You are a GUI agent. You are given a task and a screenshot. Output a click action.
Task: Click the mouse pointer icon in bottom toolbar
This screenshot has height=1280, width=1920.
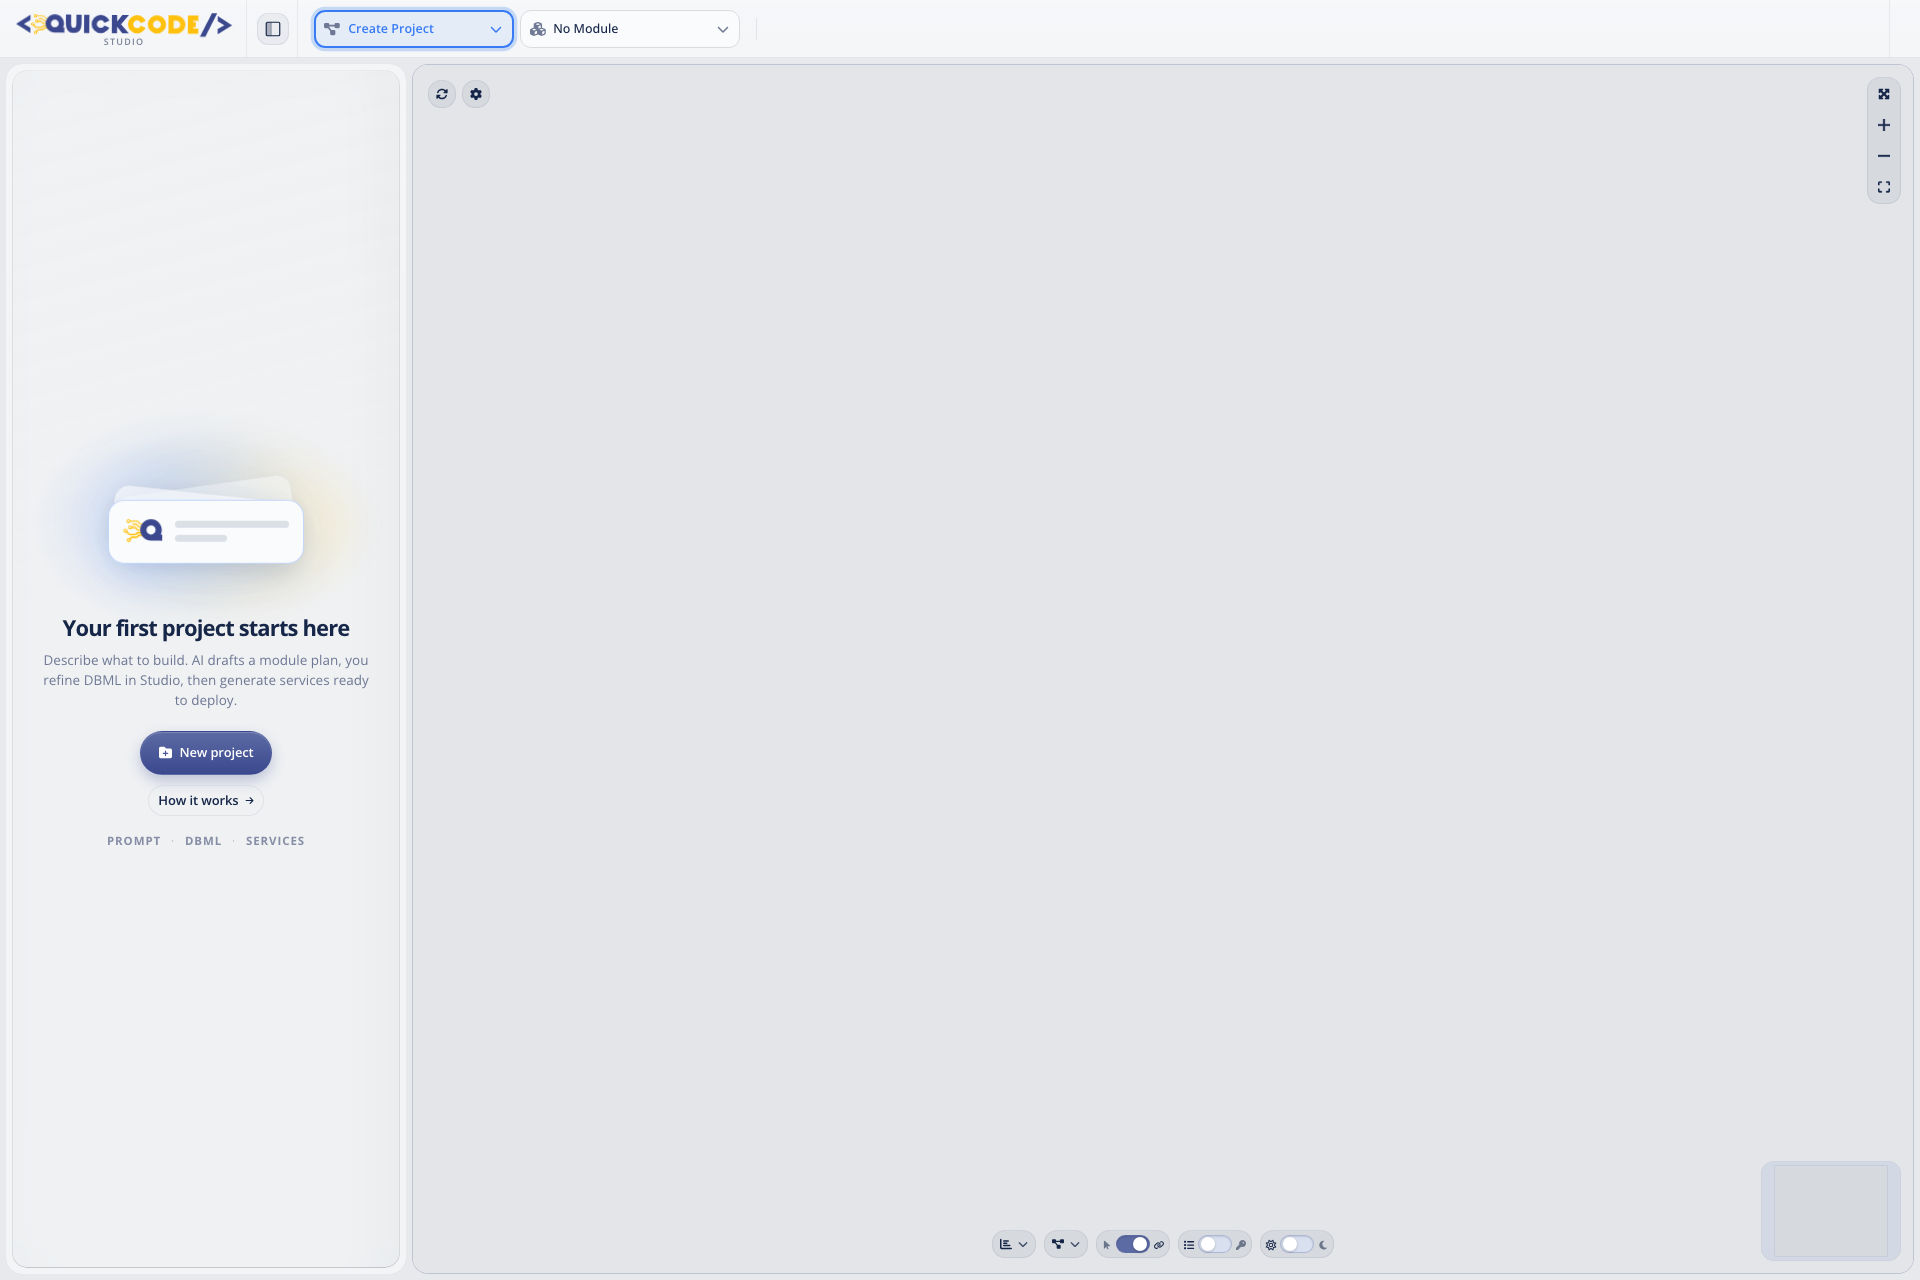point(1106,1245)
